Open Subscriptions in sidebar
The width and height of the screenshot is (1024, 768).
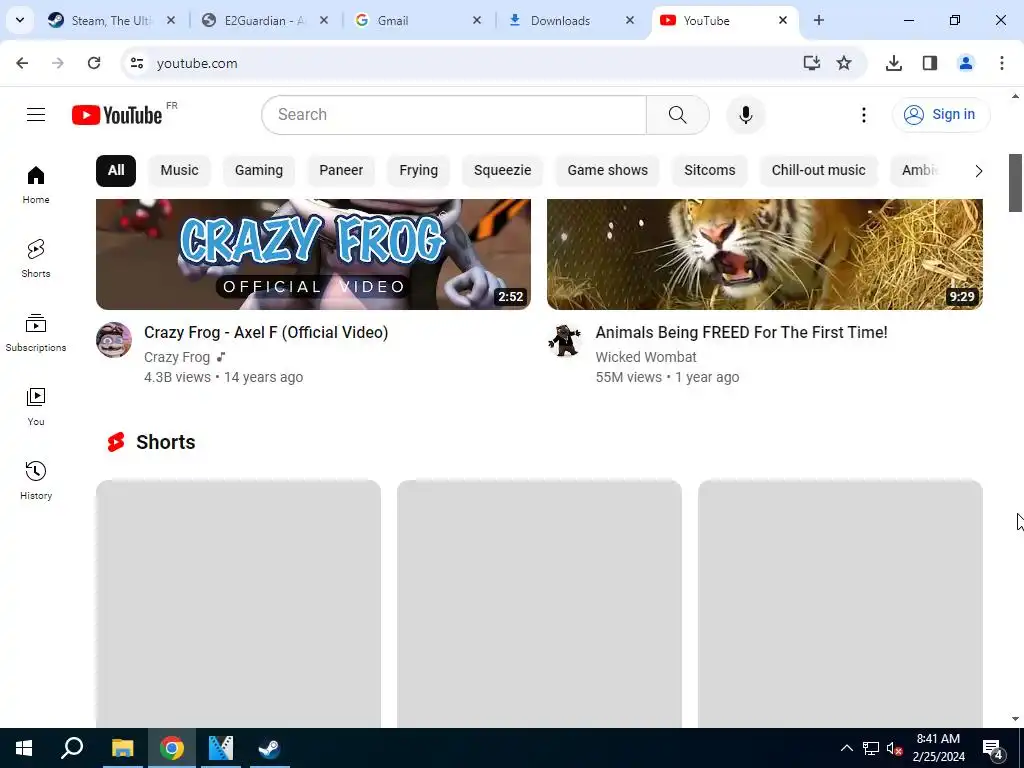coord(36,332)
